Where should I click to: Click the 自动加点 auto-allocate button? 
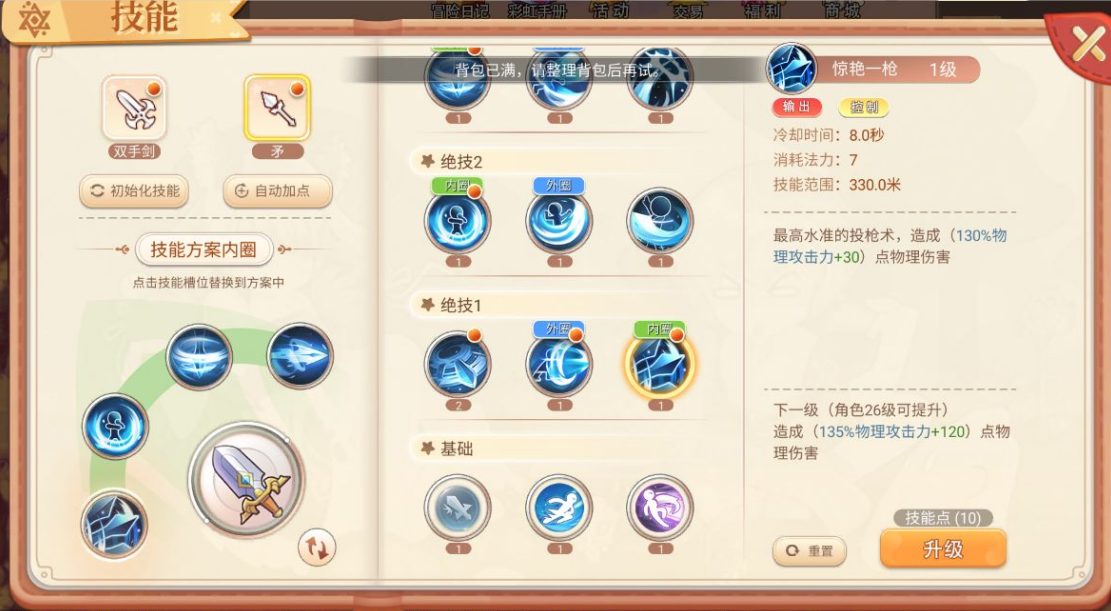pos(278,191)
